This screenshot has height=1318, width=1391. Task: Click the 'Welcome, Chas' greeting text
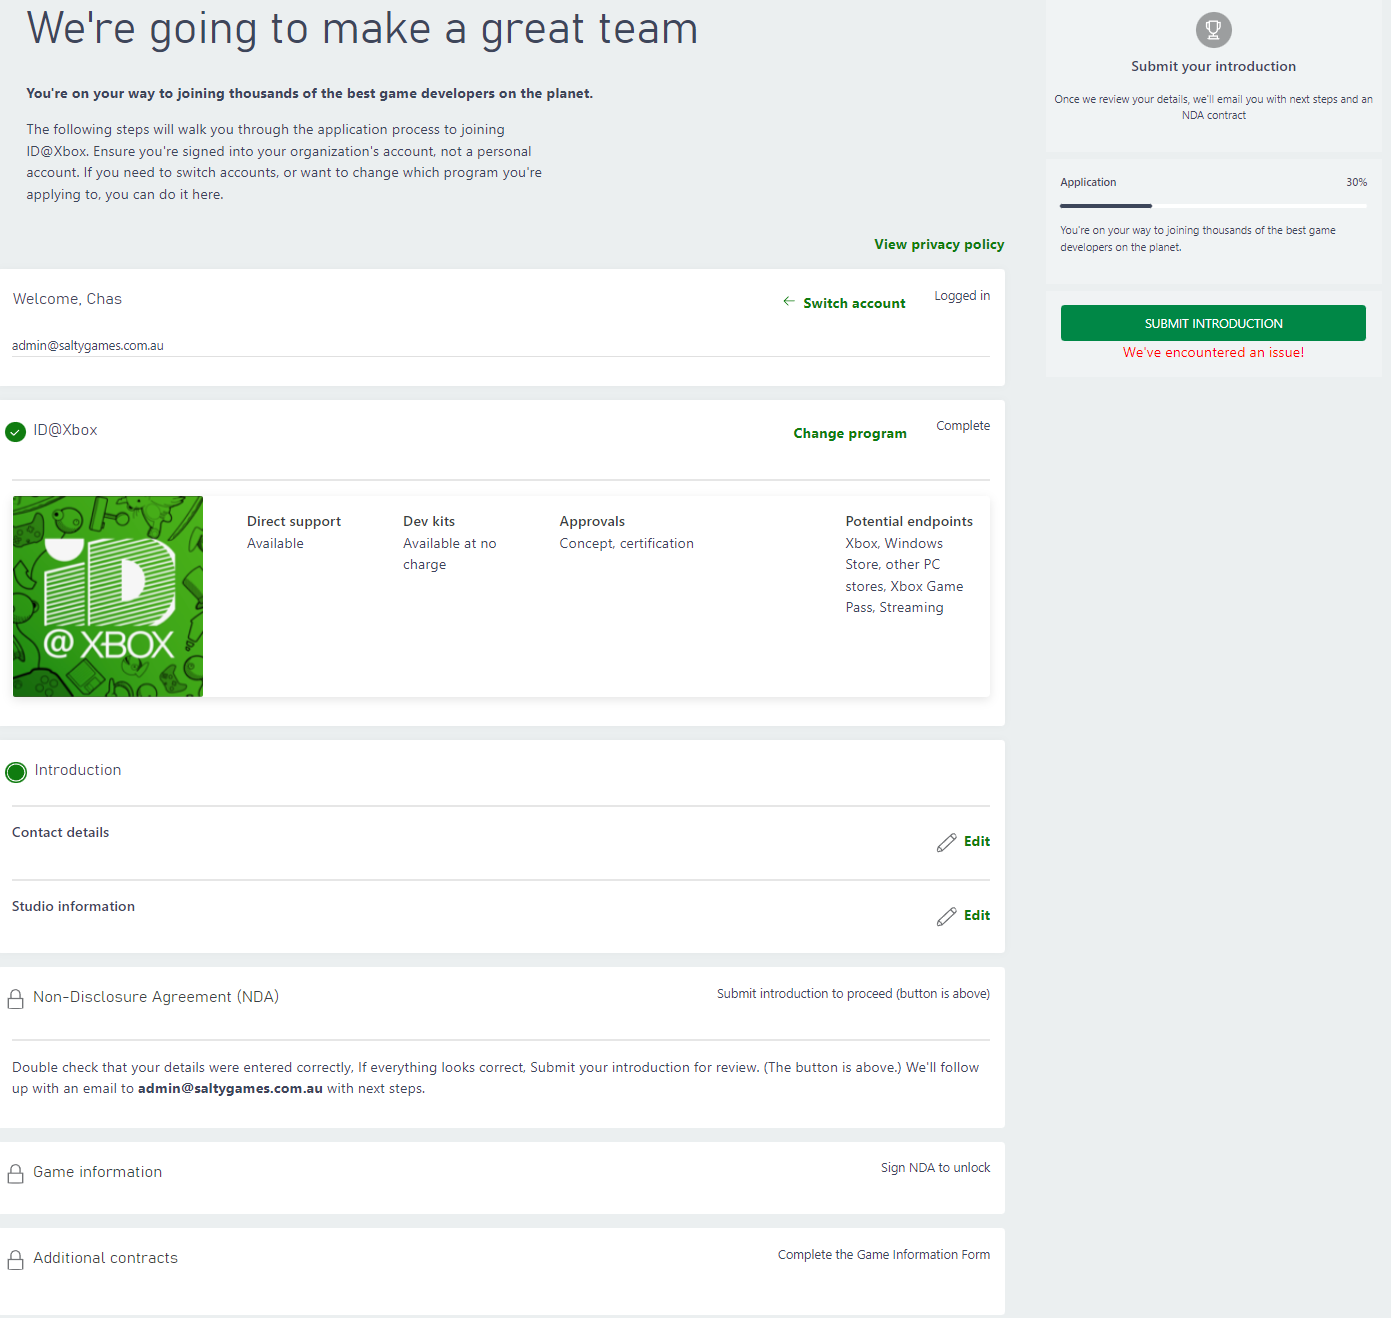tap(67, 299)
